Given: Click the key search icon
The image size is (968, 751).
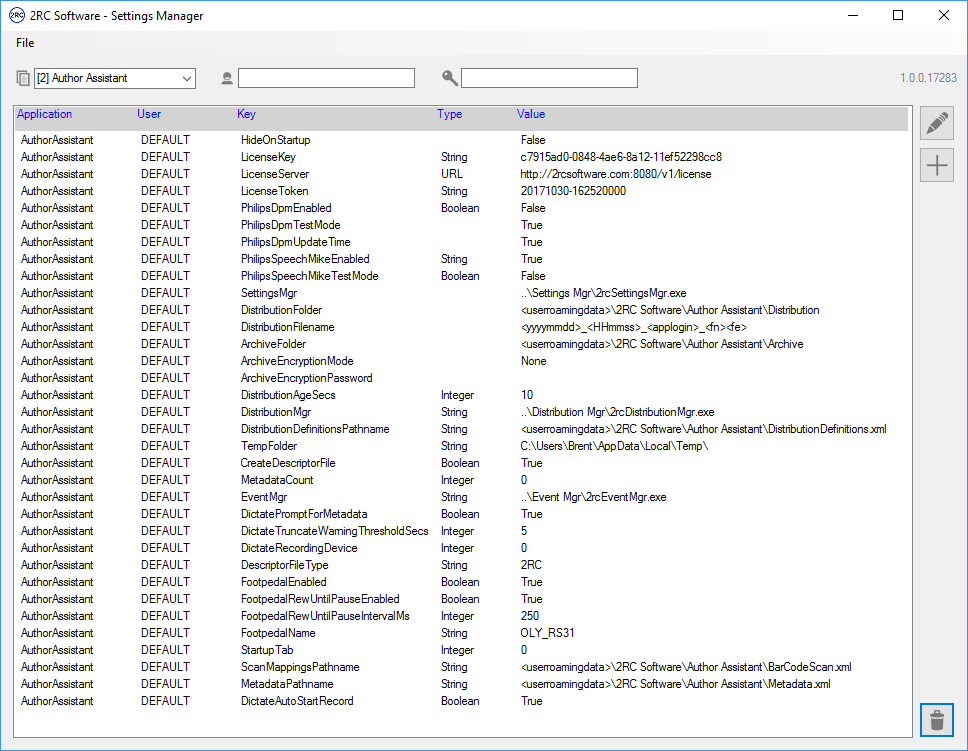Looking at the screenshot, I should pyautogui.click(x=449, y=78).
